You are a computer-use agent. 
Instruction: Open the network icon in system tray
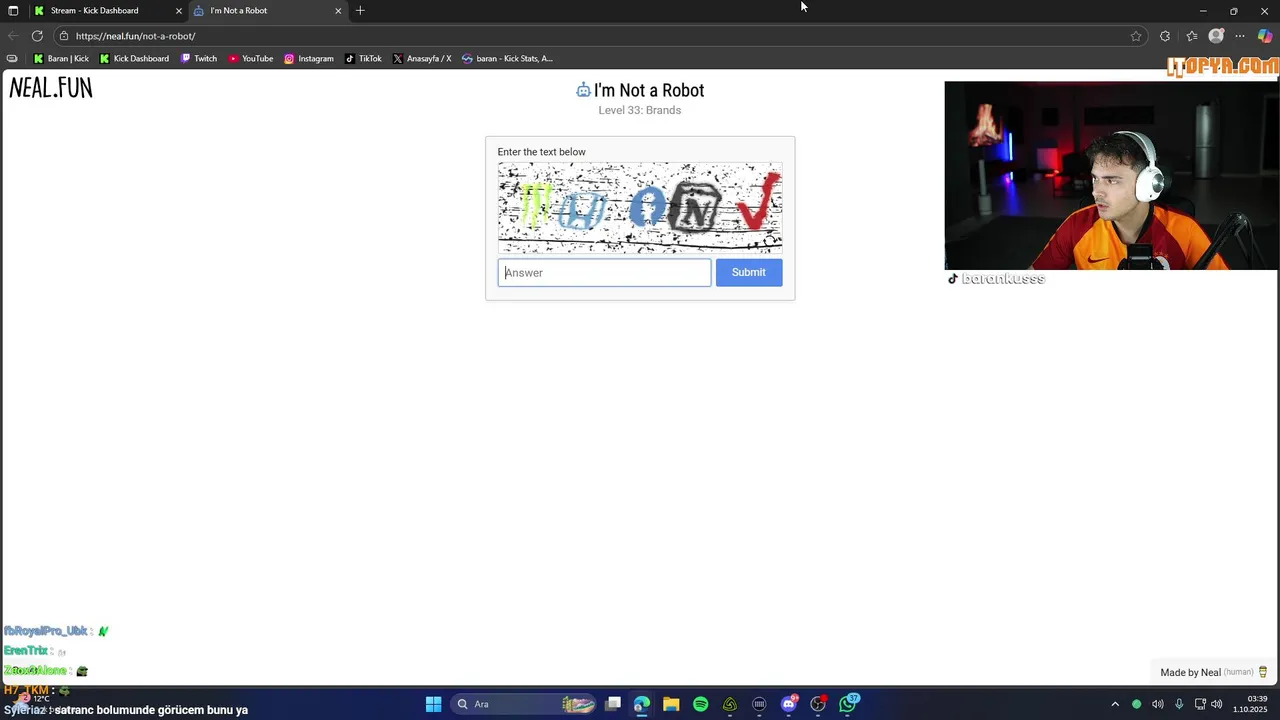coord(1200,704)
